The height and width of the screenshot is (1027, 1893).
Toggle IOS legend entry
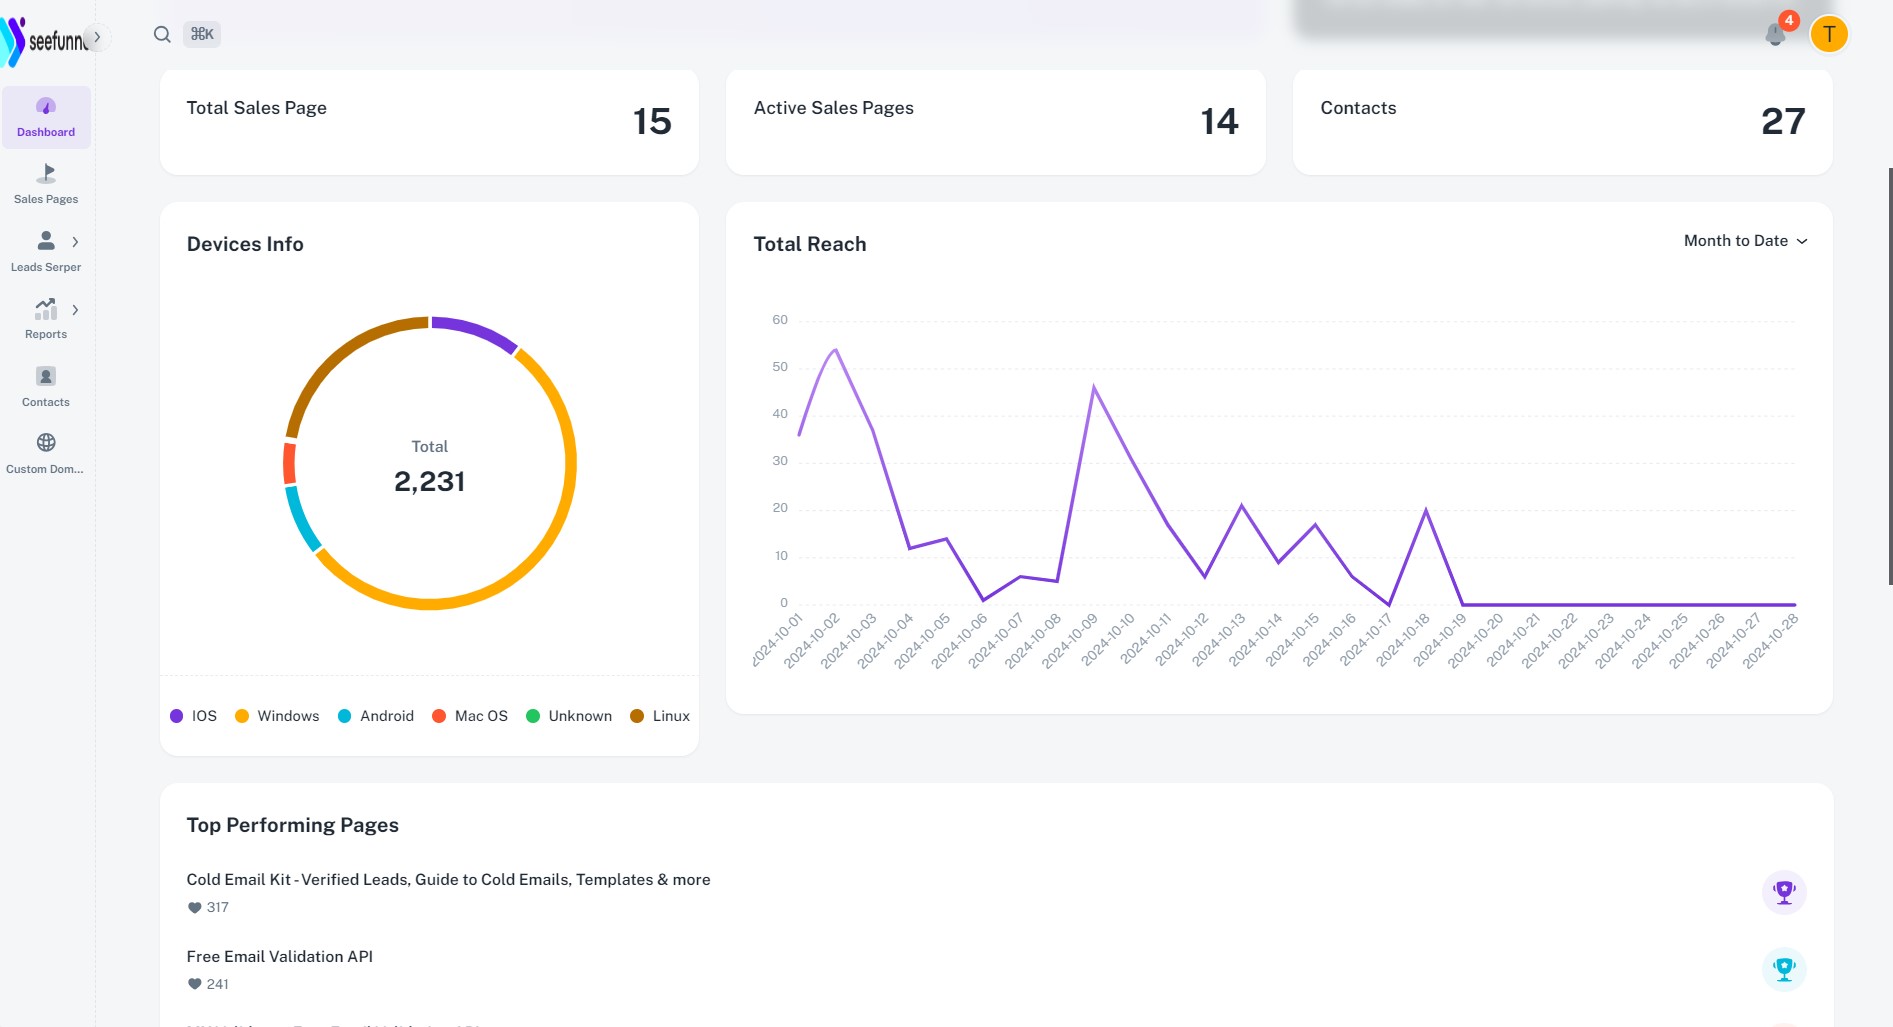coord(193,716)
